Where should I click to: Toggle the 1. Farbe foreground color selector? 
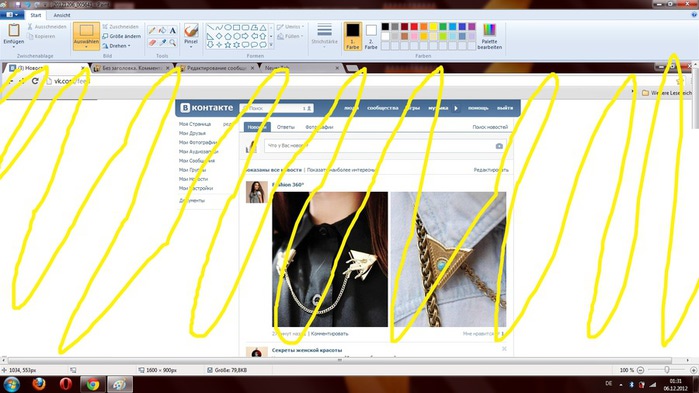click(353, 36)
